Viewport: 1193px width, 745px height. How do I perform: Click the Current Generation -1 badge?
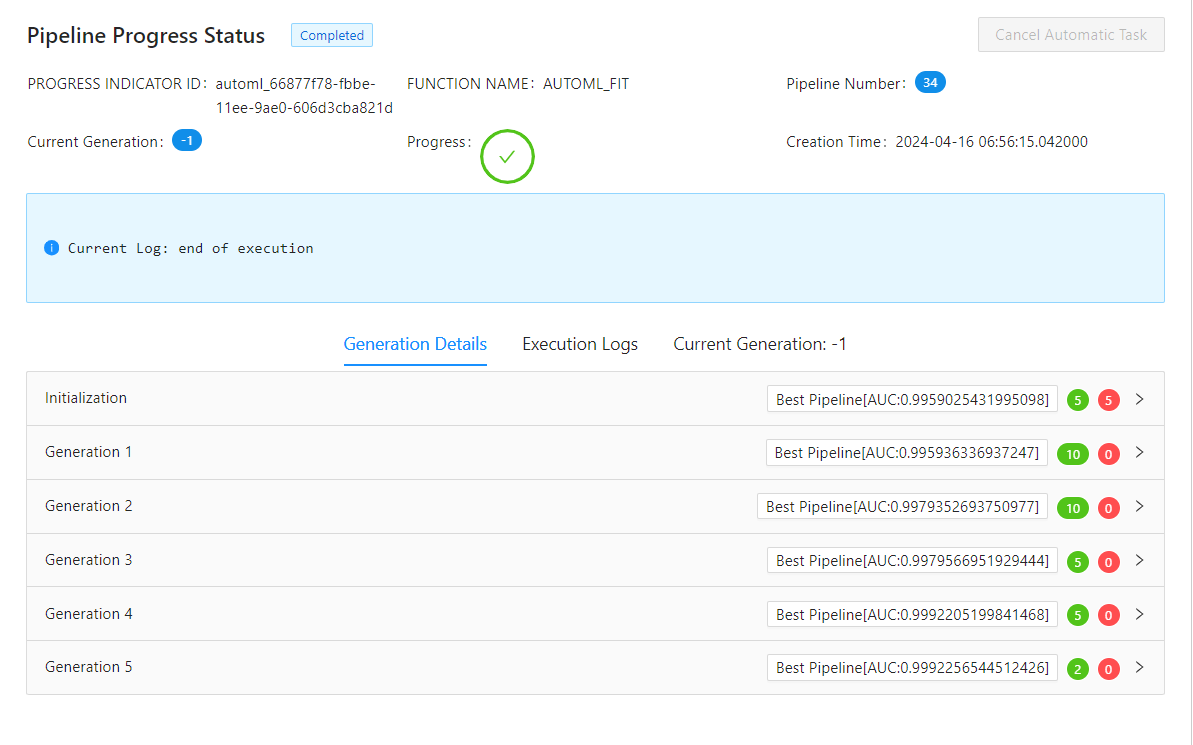tap(187, 141)
